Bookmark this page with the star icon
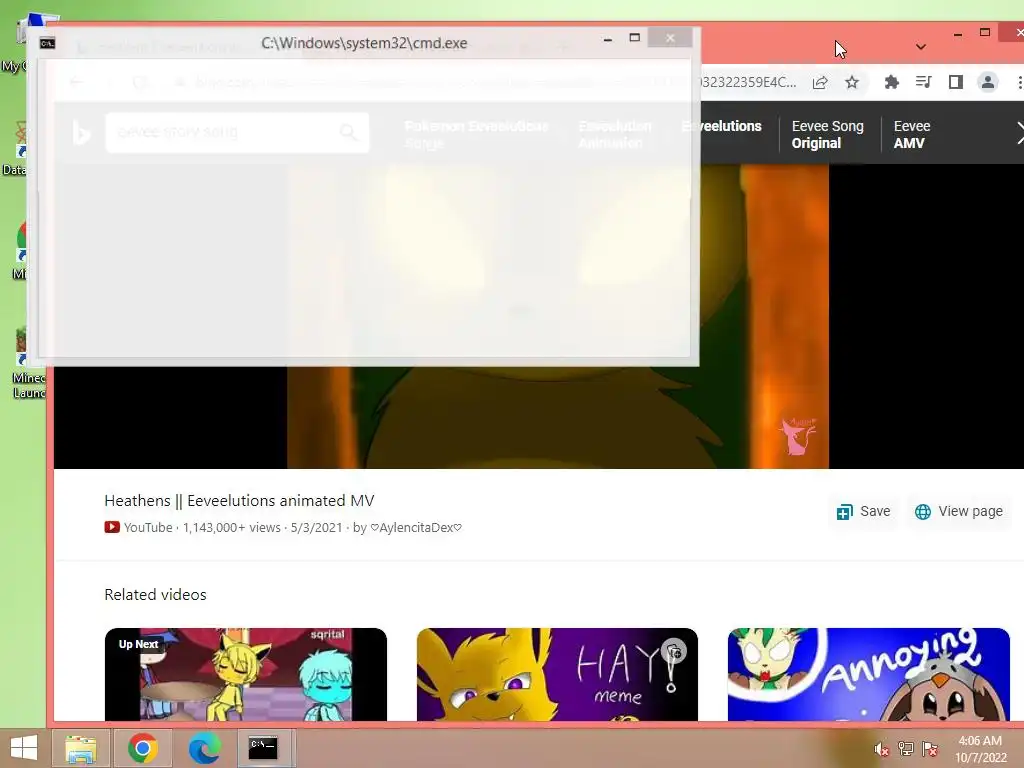1024x768 pixels. (852, 82)
